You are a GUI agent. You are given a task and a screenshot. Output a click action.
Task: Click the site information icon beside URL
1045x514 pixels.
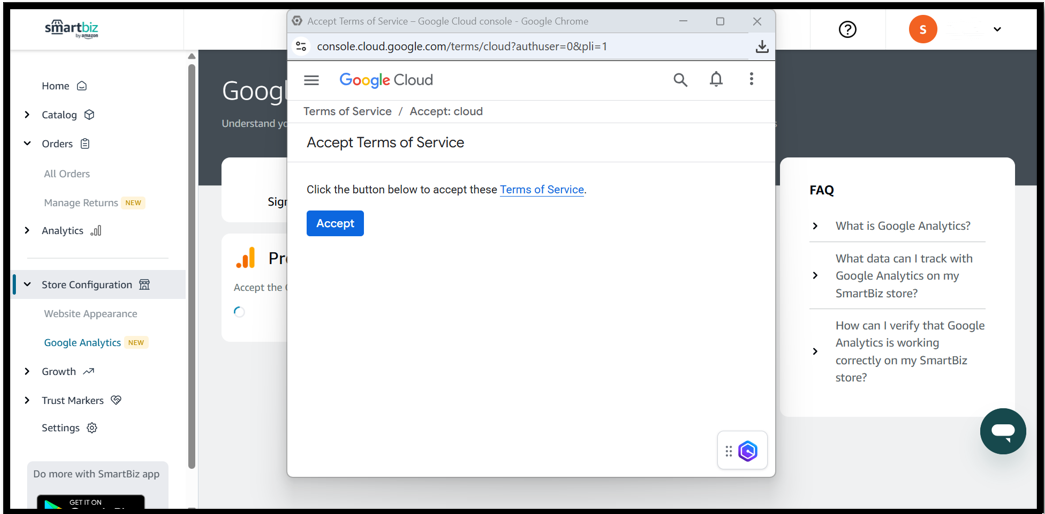301,46
